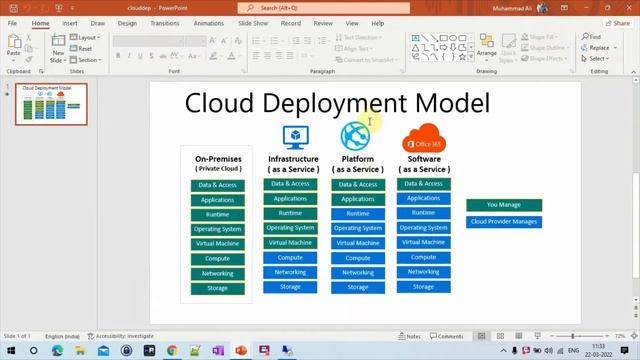Open the Replace dropdown arrow
The width and height of the screenshot is (640, 360).
click(616, 48)
